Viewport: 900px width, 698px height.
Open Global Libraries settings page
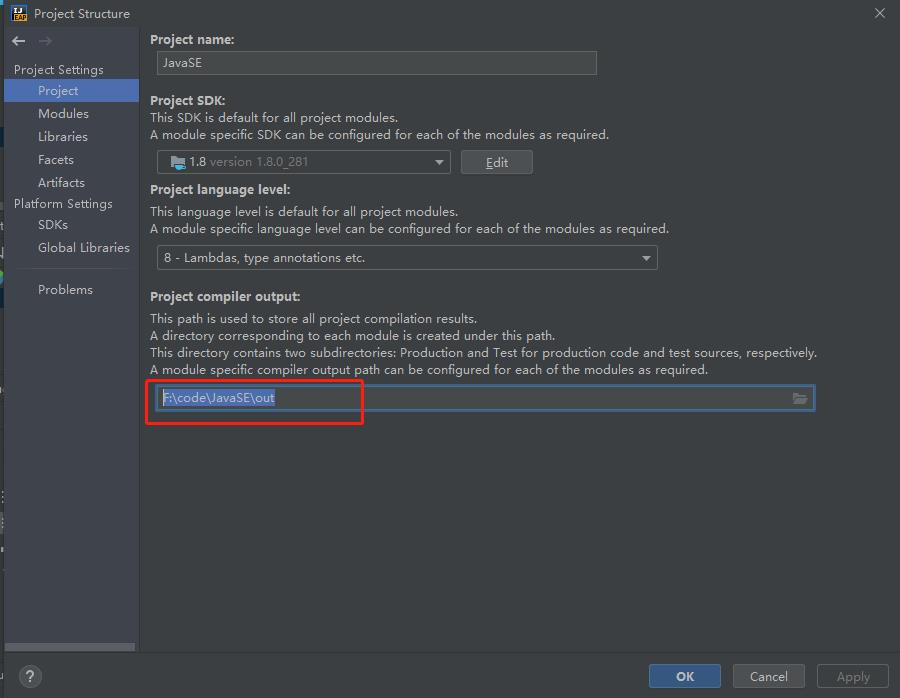click(84, 247)
